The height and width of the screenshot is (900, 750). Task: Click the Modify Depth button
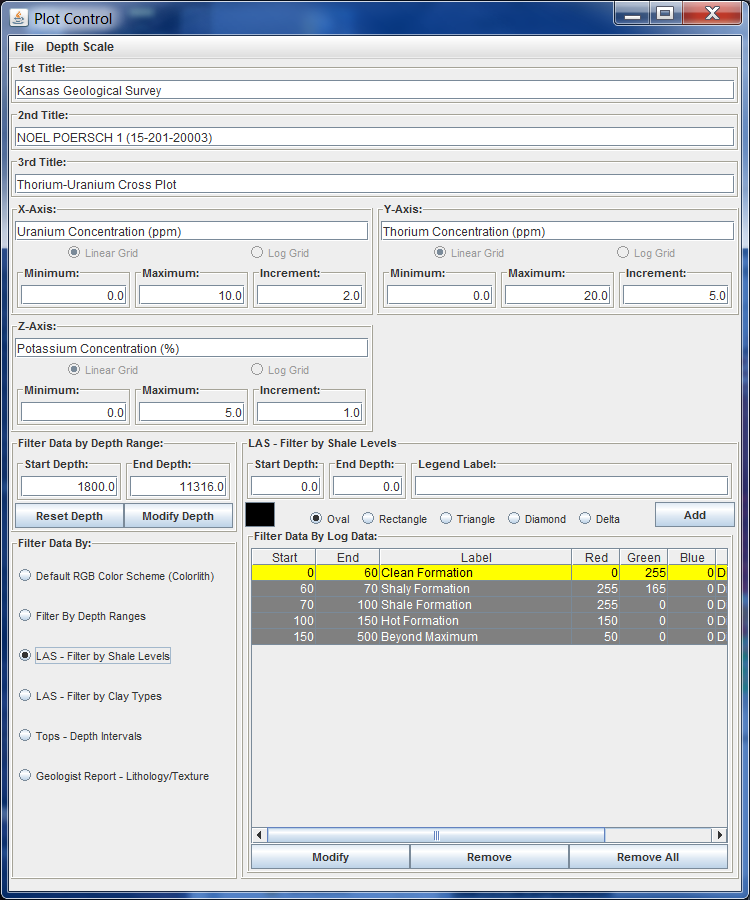[178, 515]
